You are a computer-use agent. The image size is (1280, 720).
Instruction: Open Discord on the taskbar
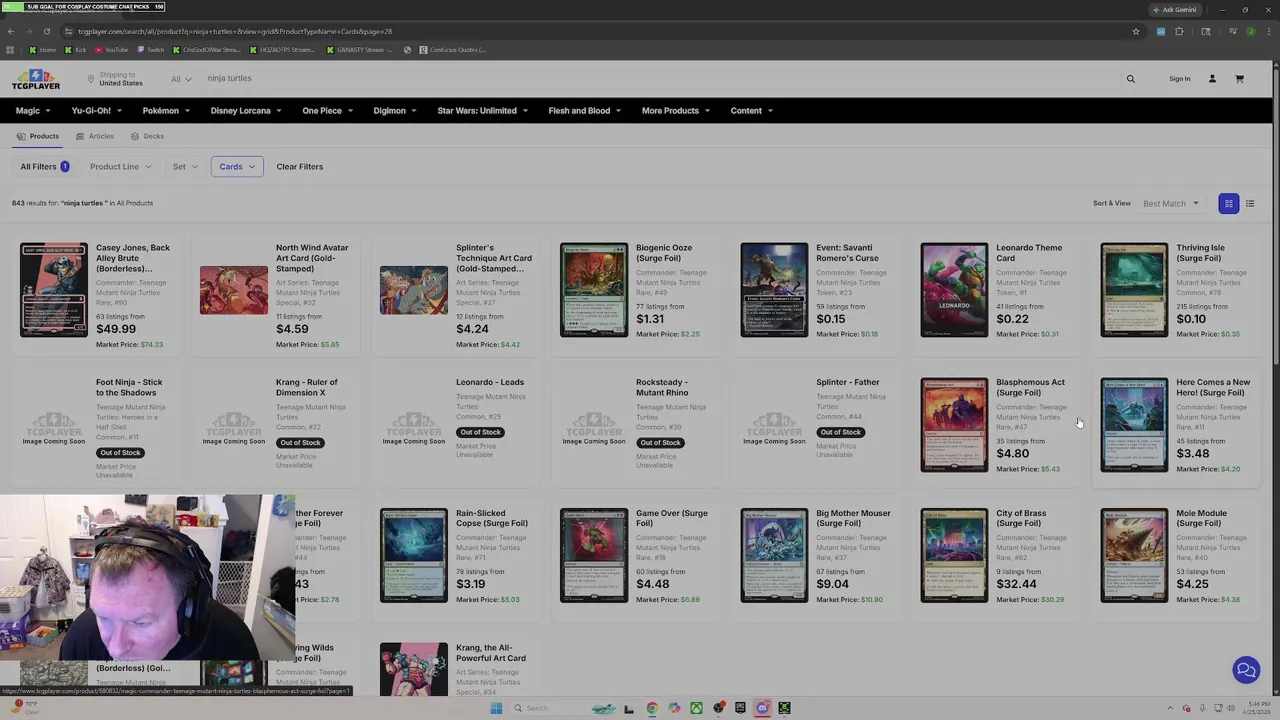tap(762, 708)
